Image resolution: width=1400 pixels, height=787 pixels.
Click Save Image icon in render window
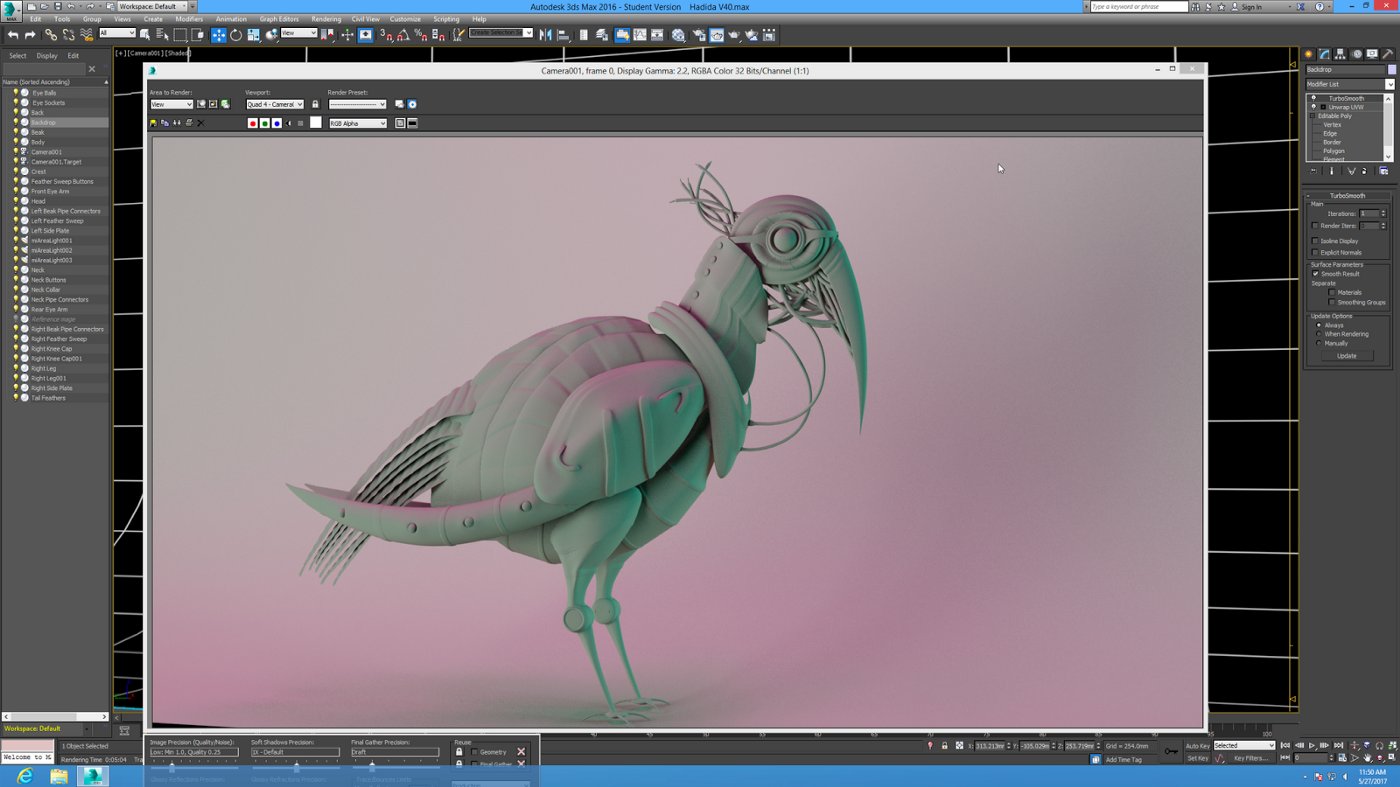(153, 123)
